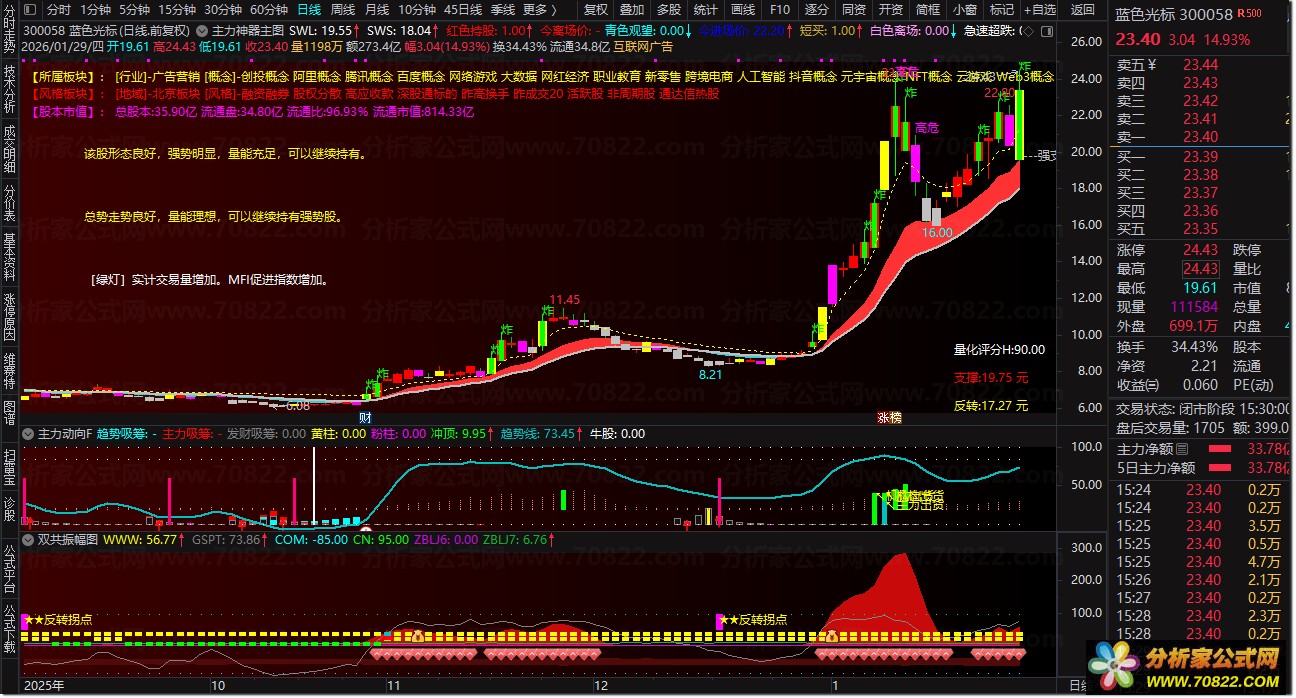Screen dimensions: 1296x698
Task: Open settings gear of 主力动向F panel
Action: [x=29, y=434]
